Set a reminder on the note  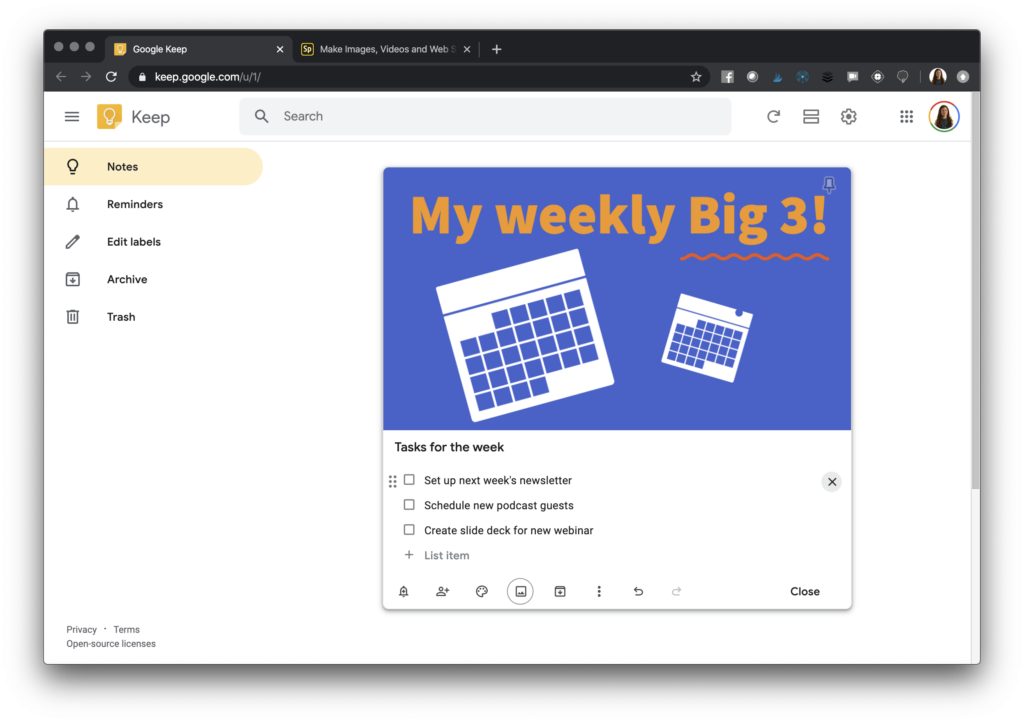point(403,591)
